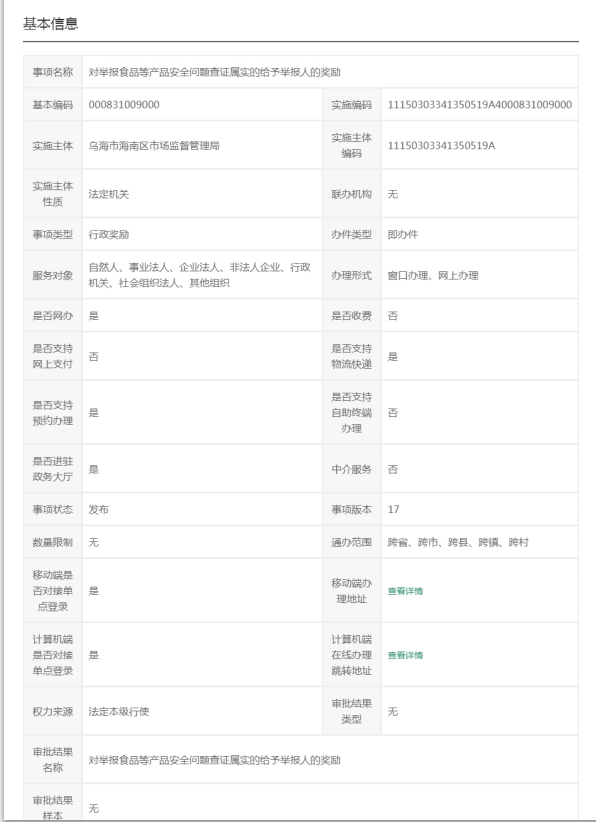Click the 通办范围 value cell
This screenshot has width=596, height=822.
(x=480, y=542)
